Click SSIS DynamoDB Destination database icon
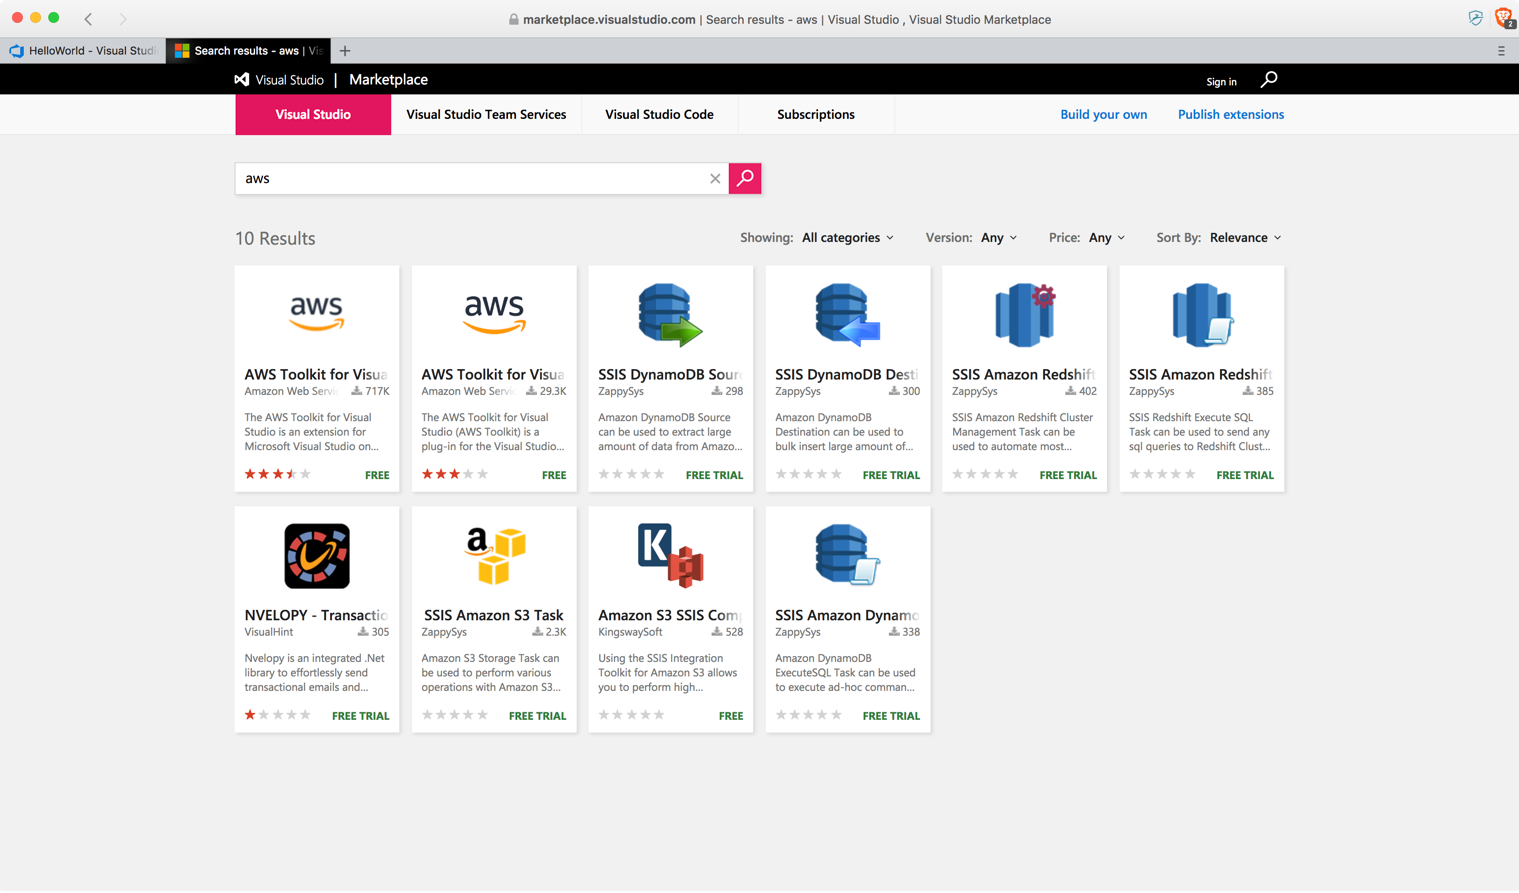This screenshot has width=1519, height=893. (848, 315)
